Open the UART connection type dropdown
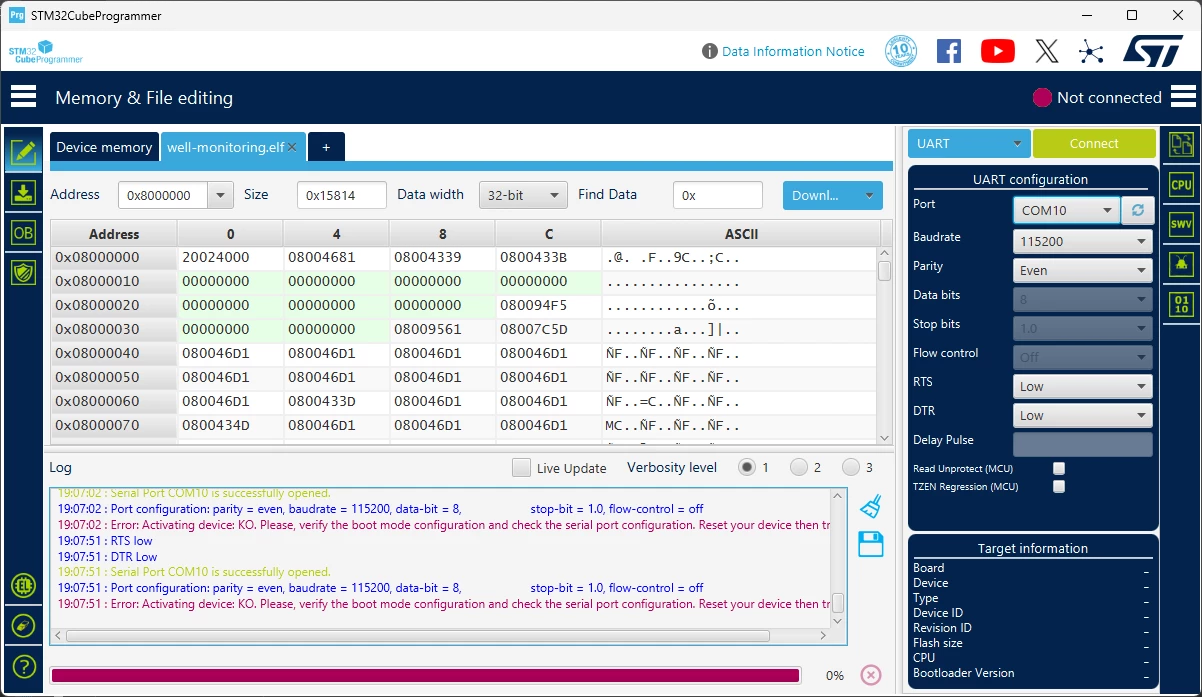Image resolution: width=1202 pixels, height=697 pixels. (968, 144)
